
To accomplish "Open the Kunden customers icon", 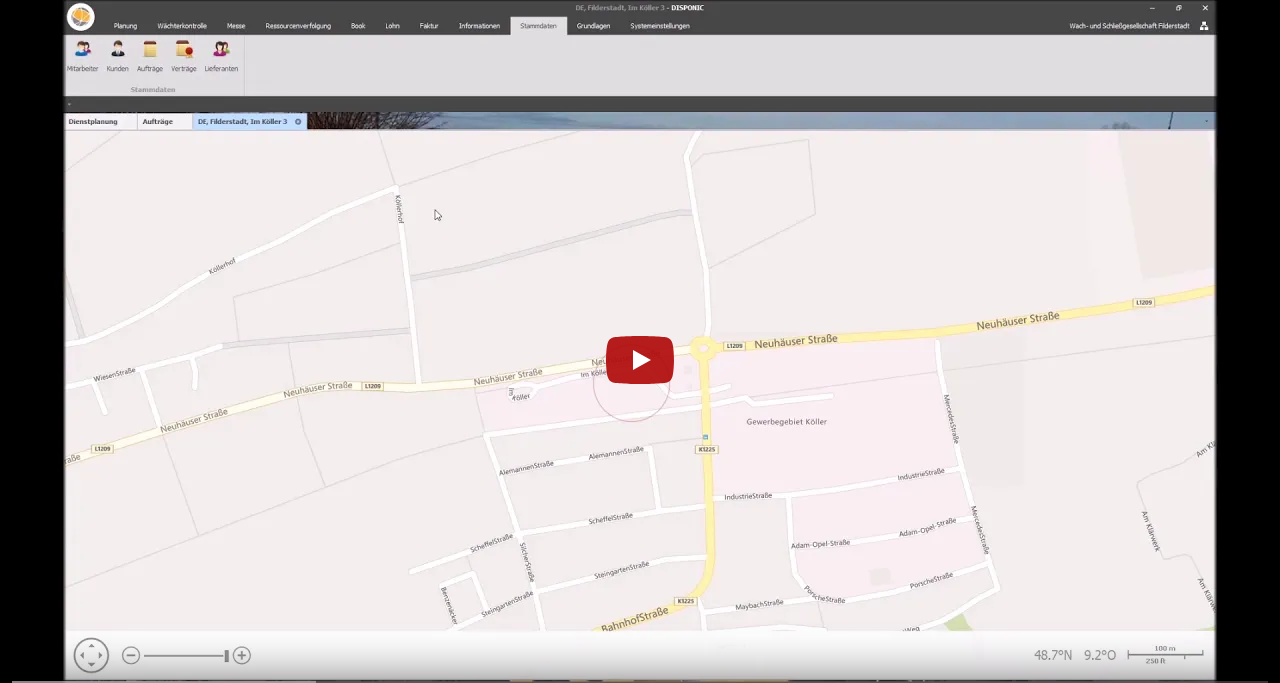I will pyautogui.click(x=117, y=55).
